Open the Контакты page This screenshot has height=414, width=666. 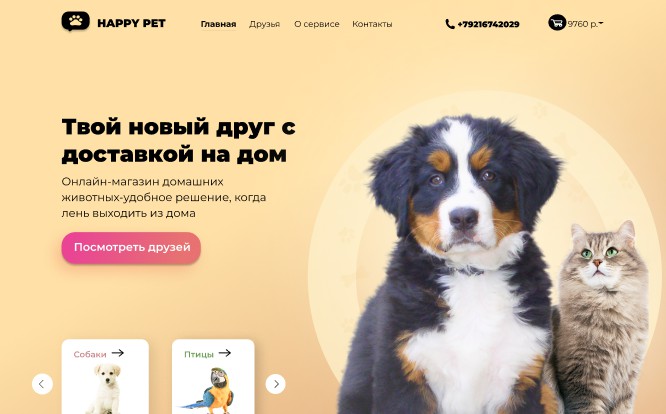click(x=372, y=24)
